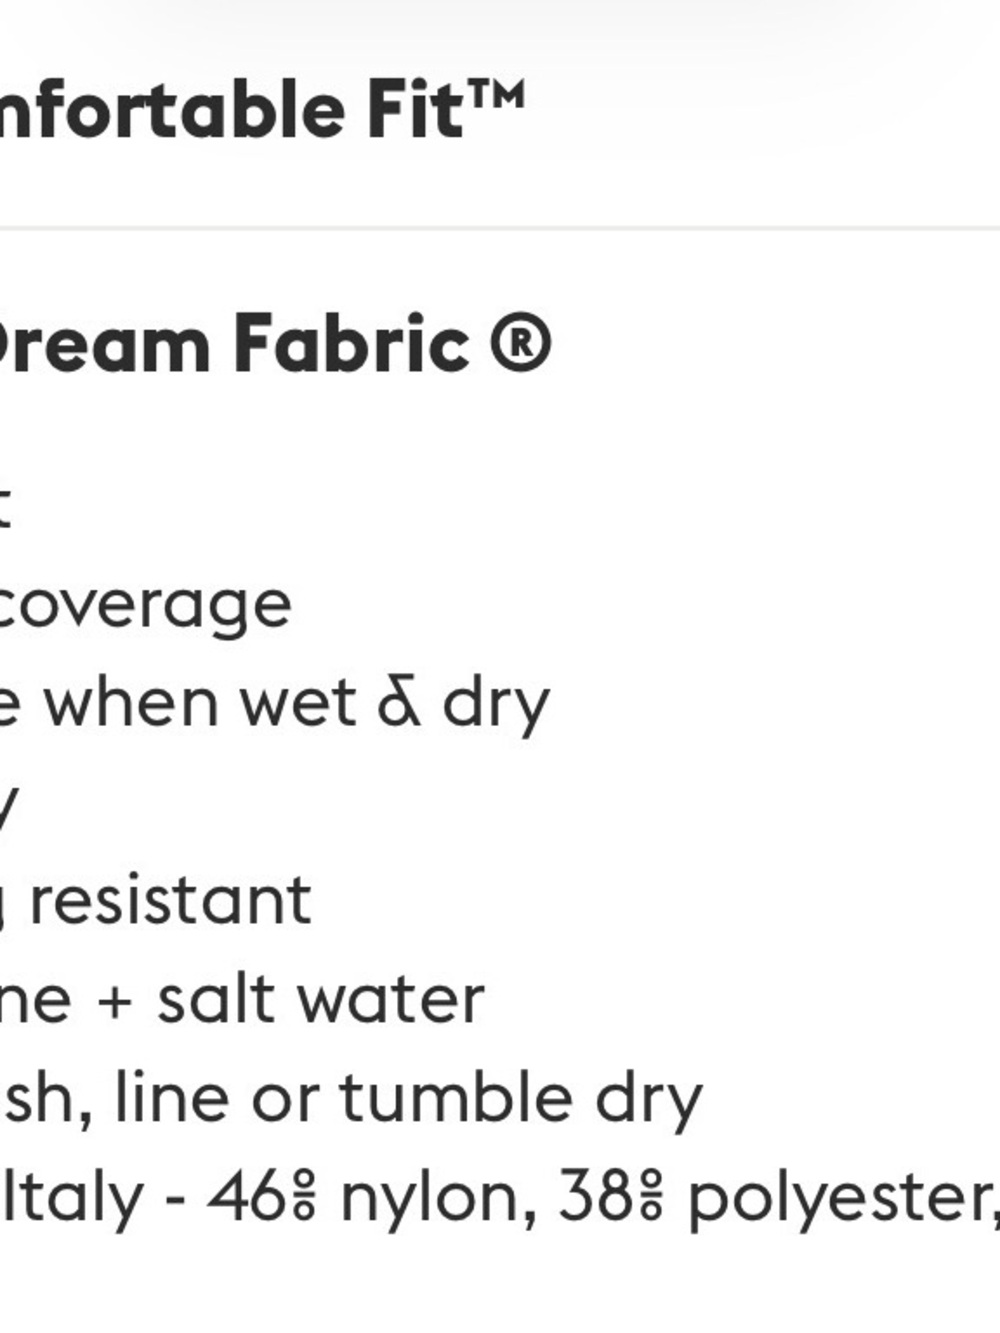Click the word Italy in composition line
The image size is (1000, 1333).
(72, 1197)
